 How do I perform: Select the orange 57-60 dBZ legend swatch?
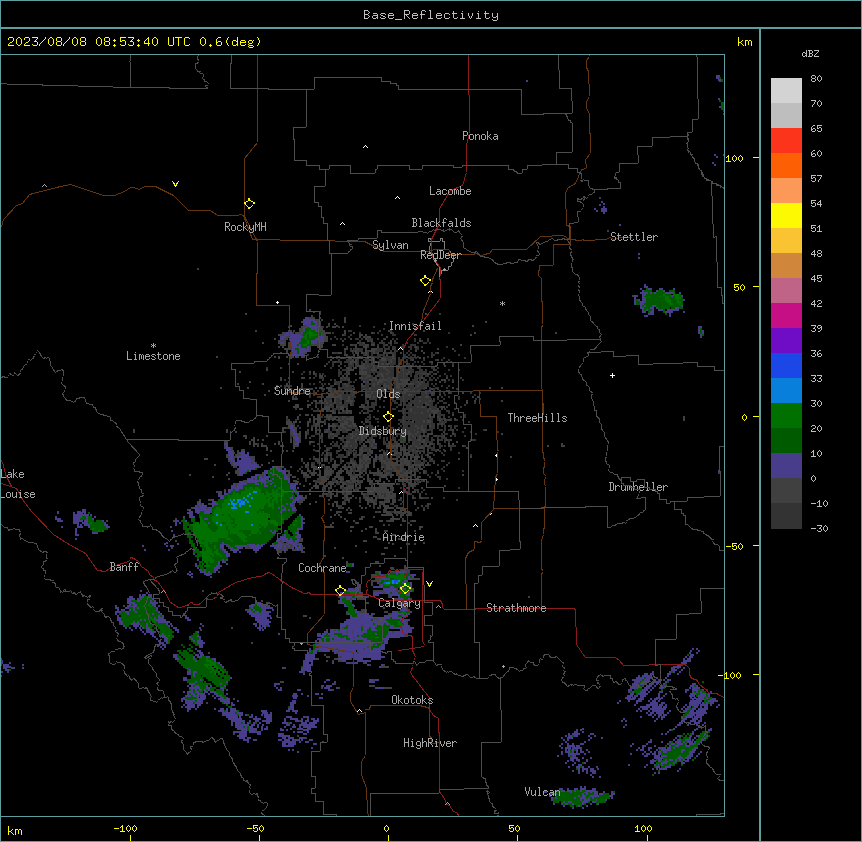(786, 165)
